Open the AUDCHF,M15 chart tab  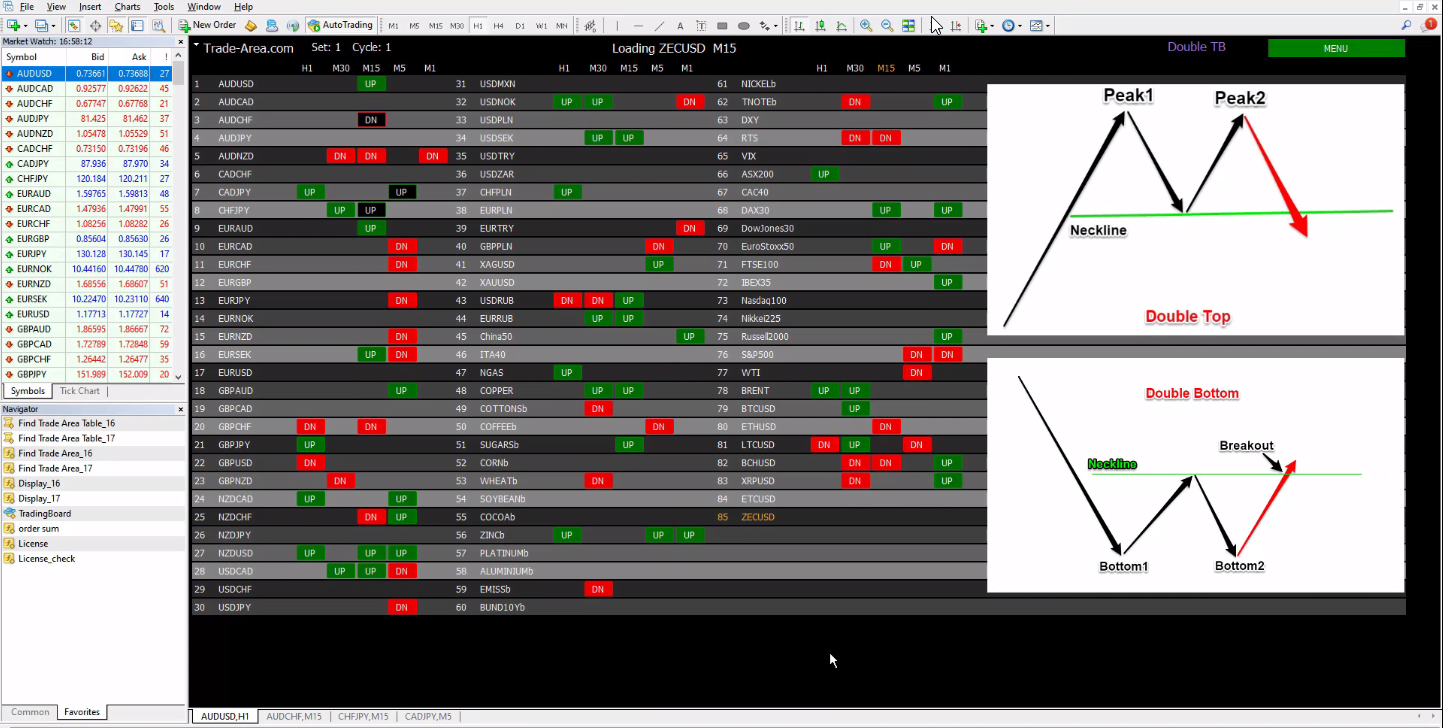[294, 716]
